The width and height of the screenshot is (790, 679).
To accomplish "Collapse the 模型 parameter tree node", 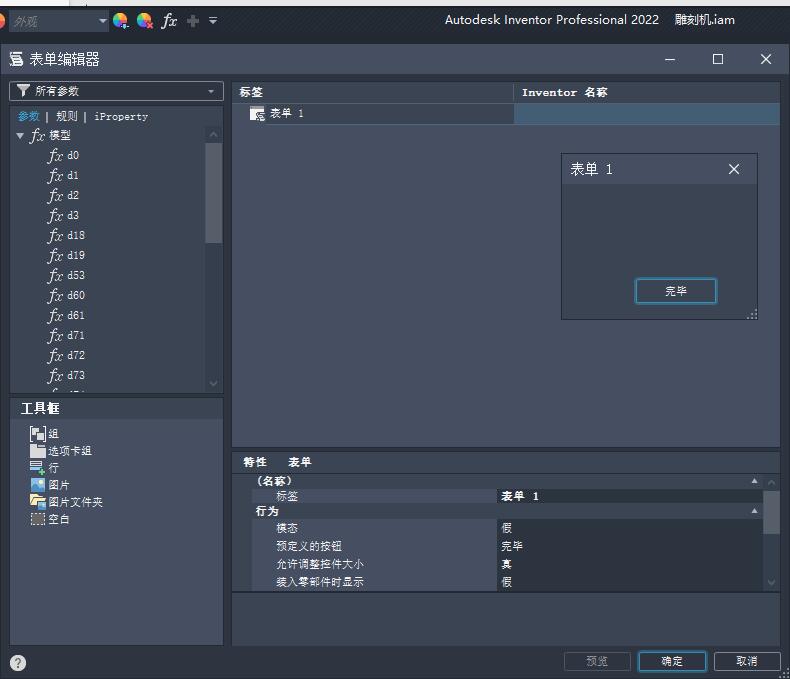I will pos(20,135).
